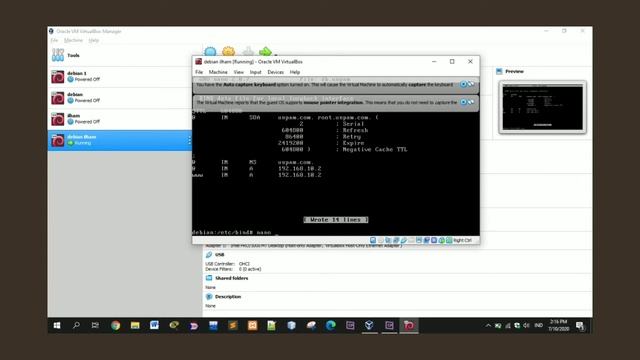
Task: Open the menu handle on debian ilham row
Action: 189,140
